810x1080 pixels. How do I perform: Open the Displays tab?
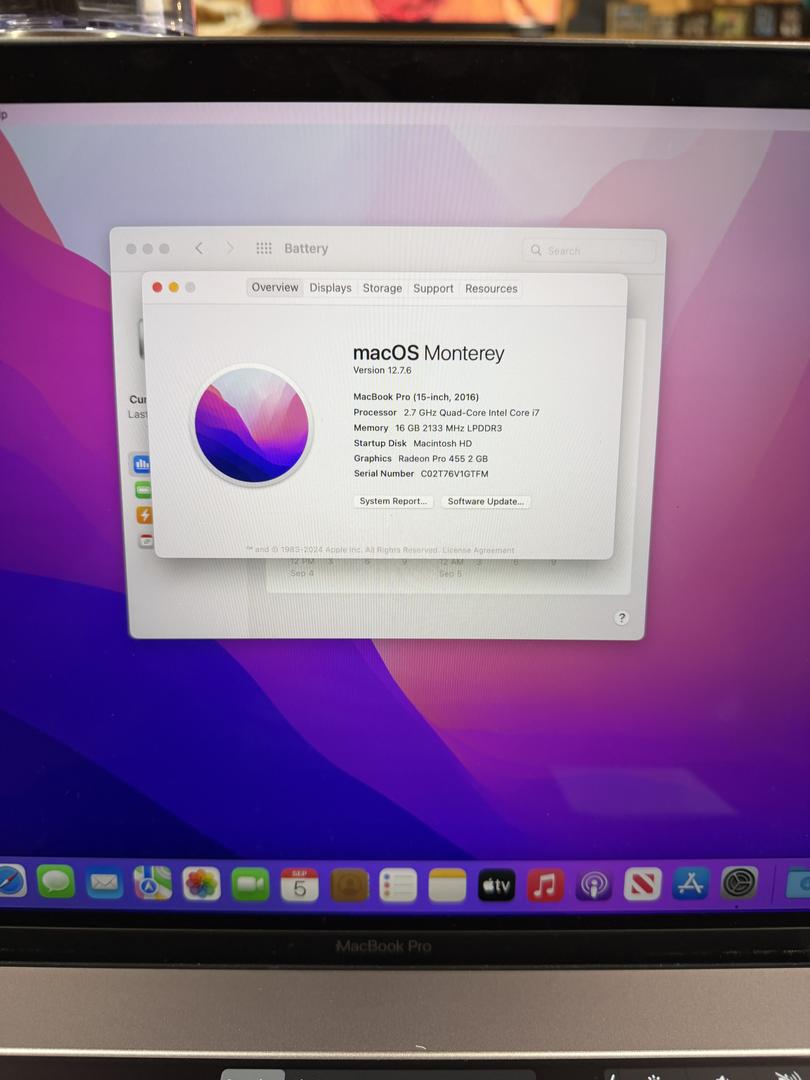pos(330,288)
